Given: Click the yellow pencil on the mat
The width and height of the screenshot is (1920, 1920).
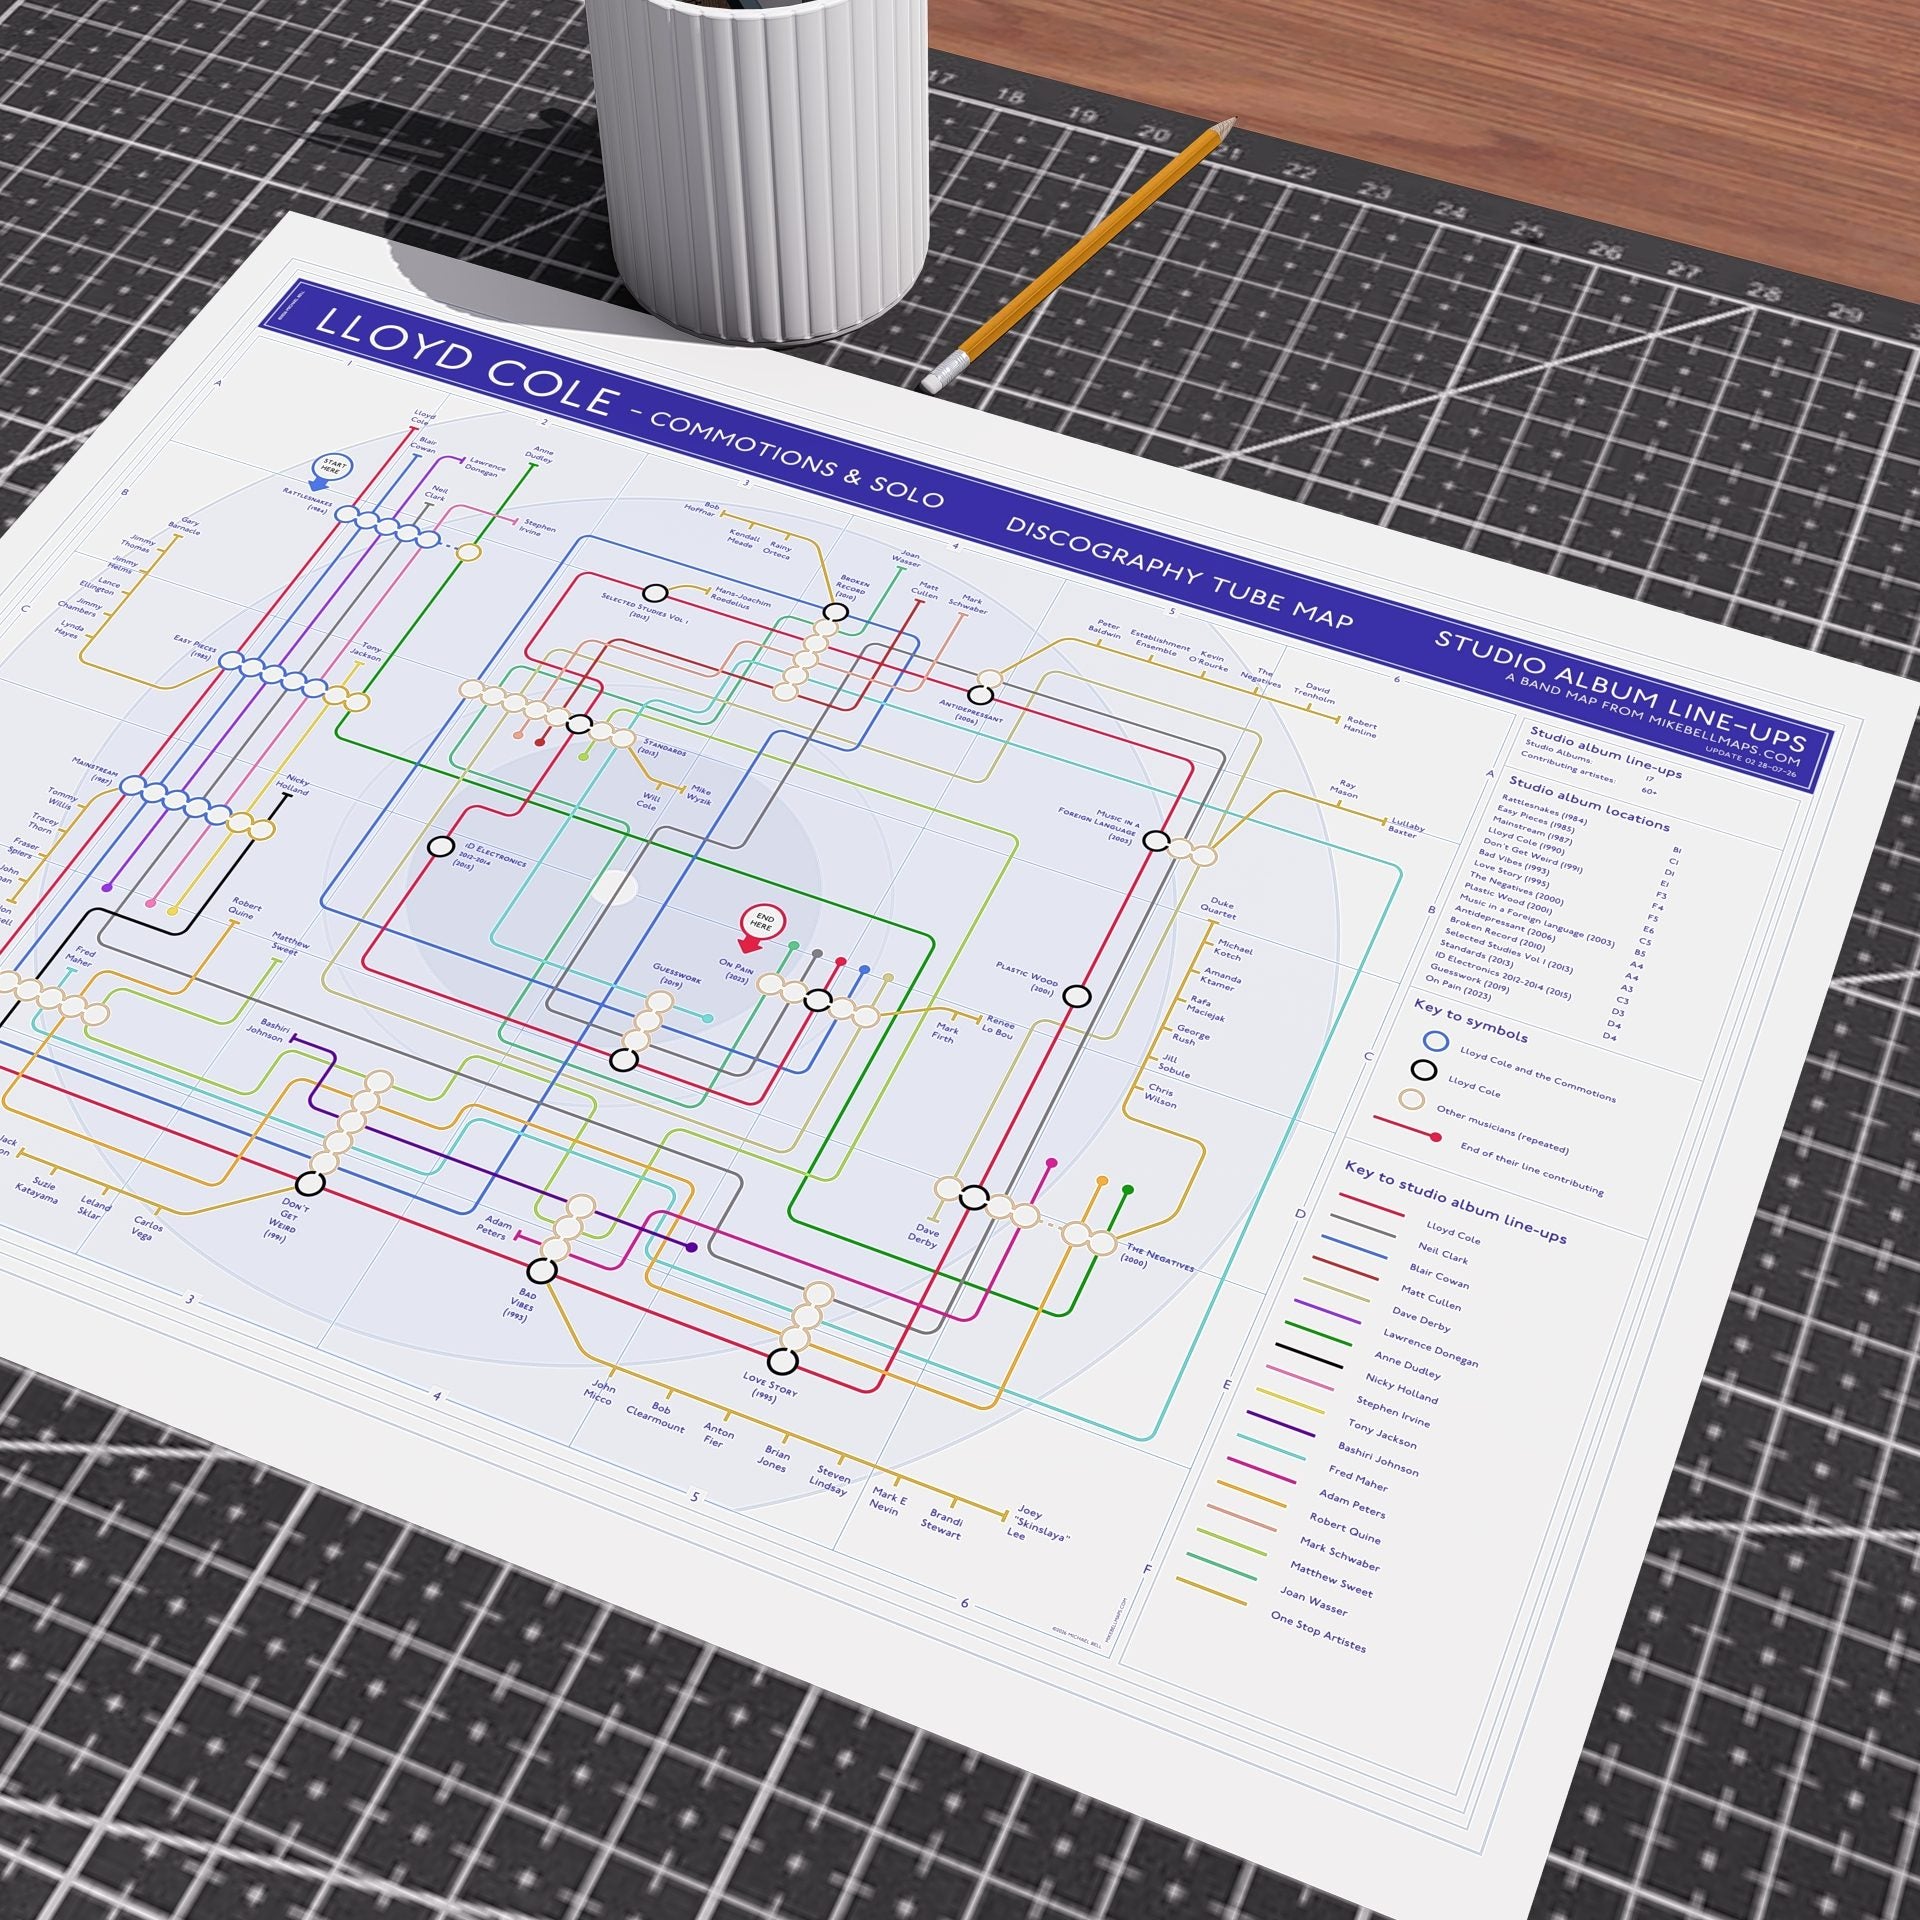Looking at the screenshot, I should click(1078, 254).
